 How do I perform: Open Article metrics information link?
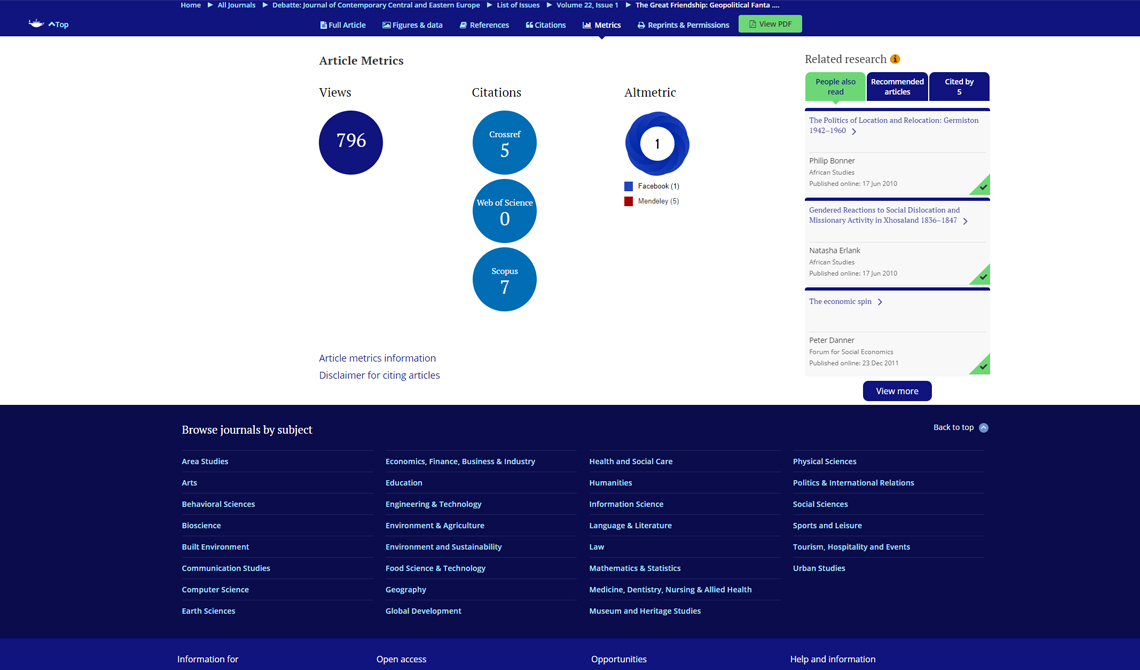pyautogui.click(x=377, y=358)
